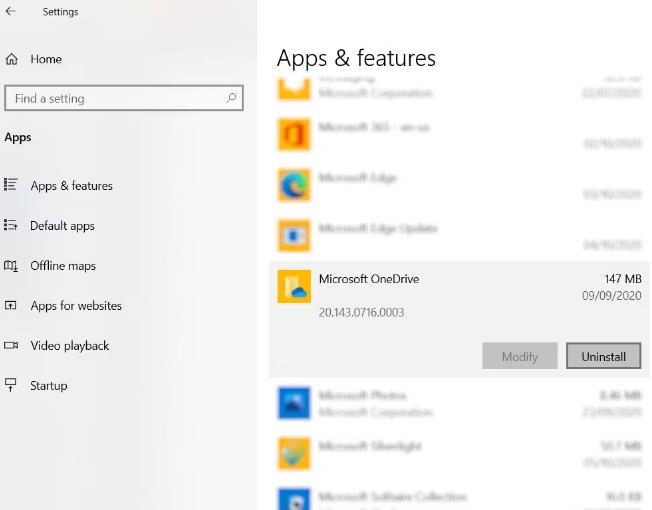Click the Apps for websites icon
The width and height of the screenshot is (652, 510).
click(x=10, y=306)
